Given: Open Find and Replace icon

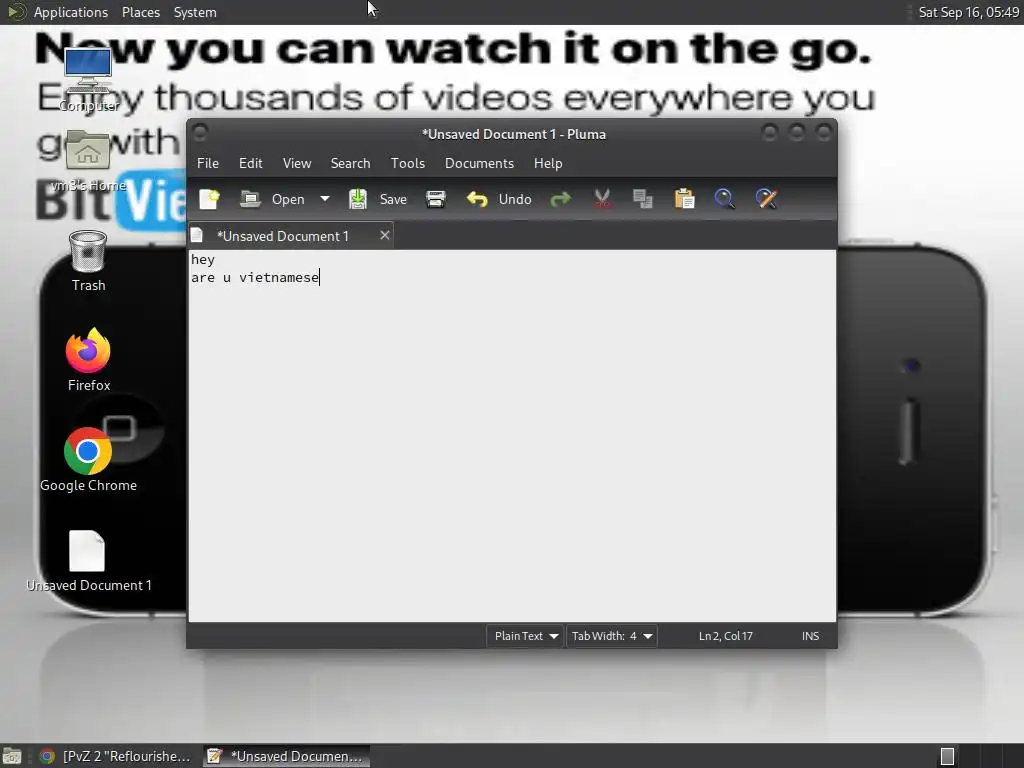Looking at the screenshot, I should [x=767, y=199].
